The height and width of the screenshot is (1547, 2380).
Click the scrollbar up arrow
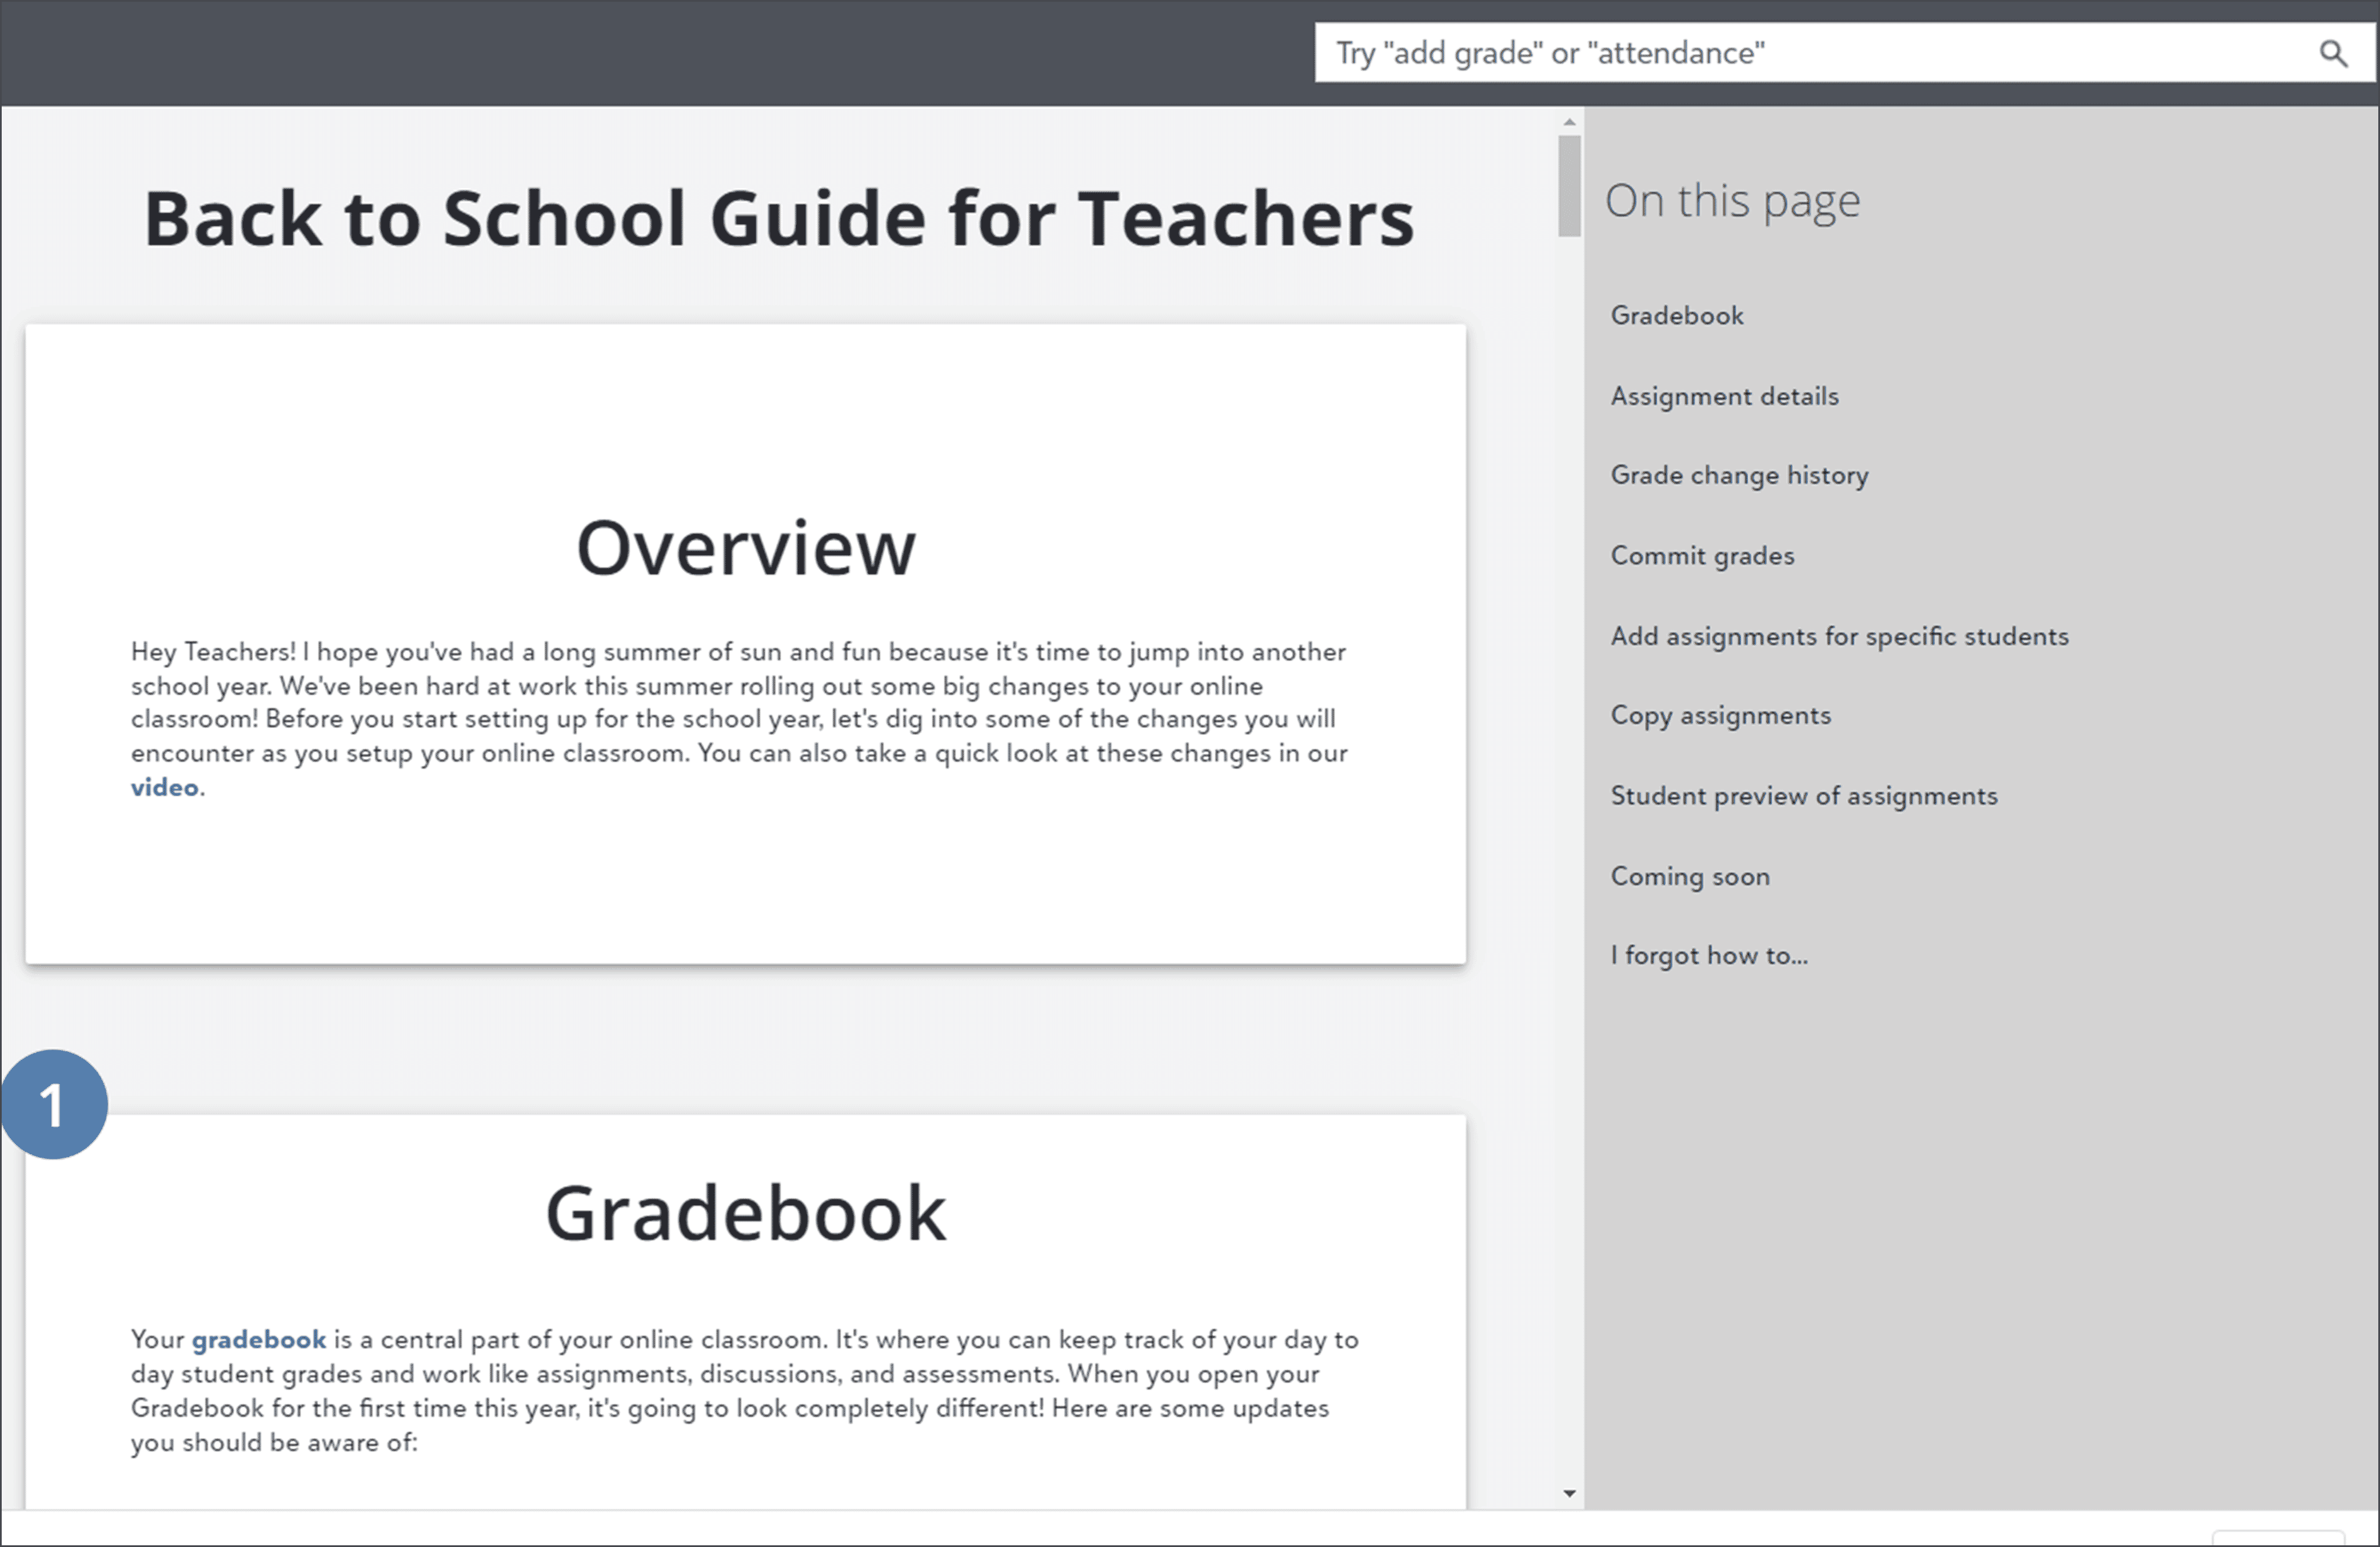(1569, 122)
